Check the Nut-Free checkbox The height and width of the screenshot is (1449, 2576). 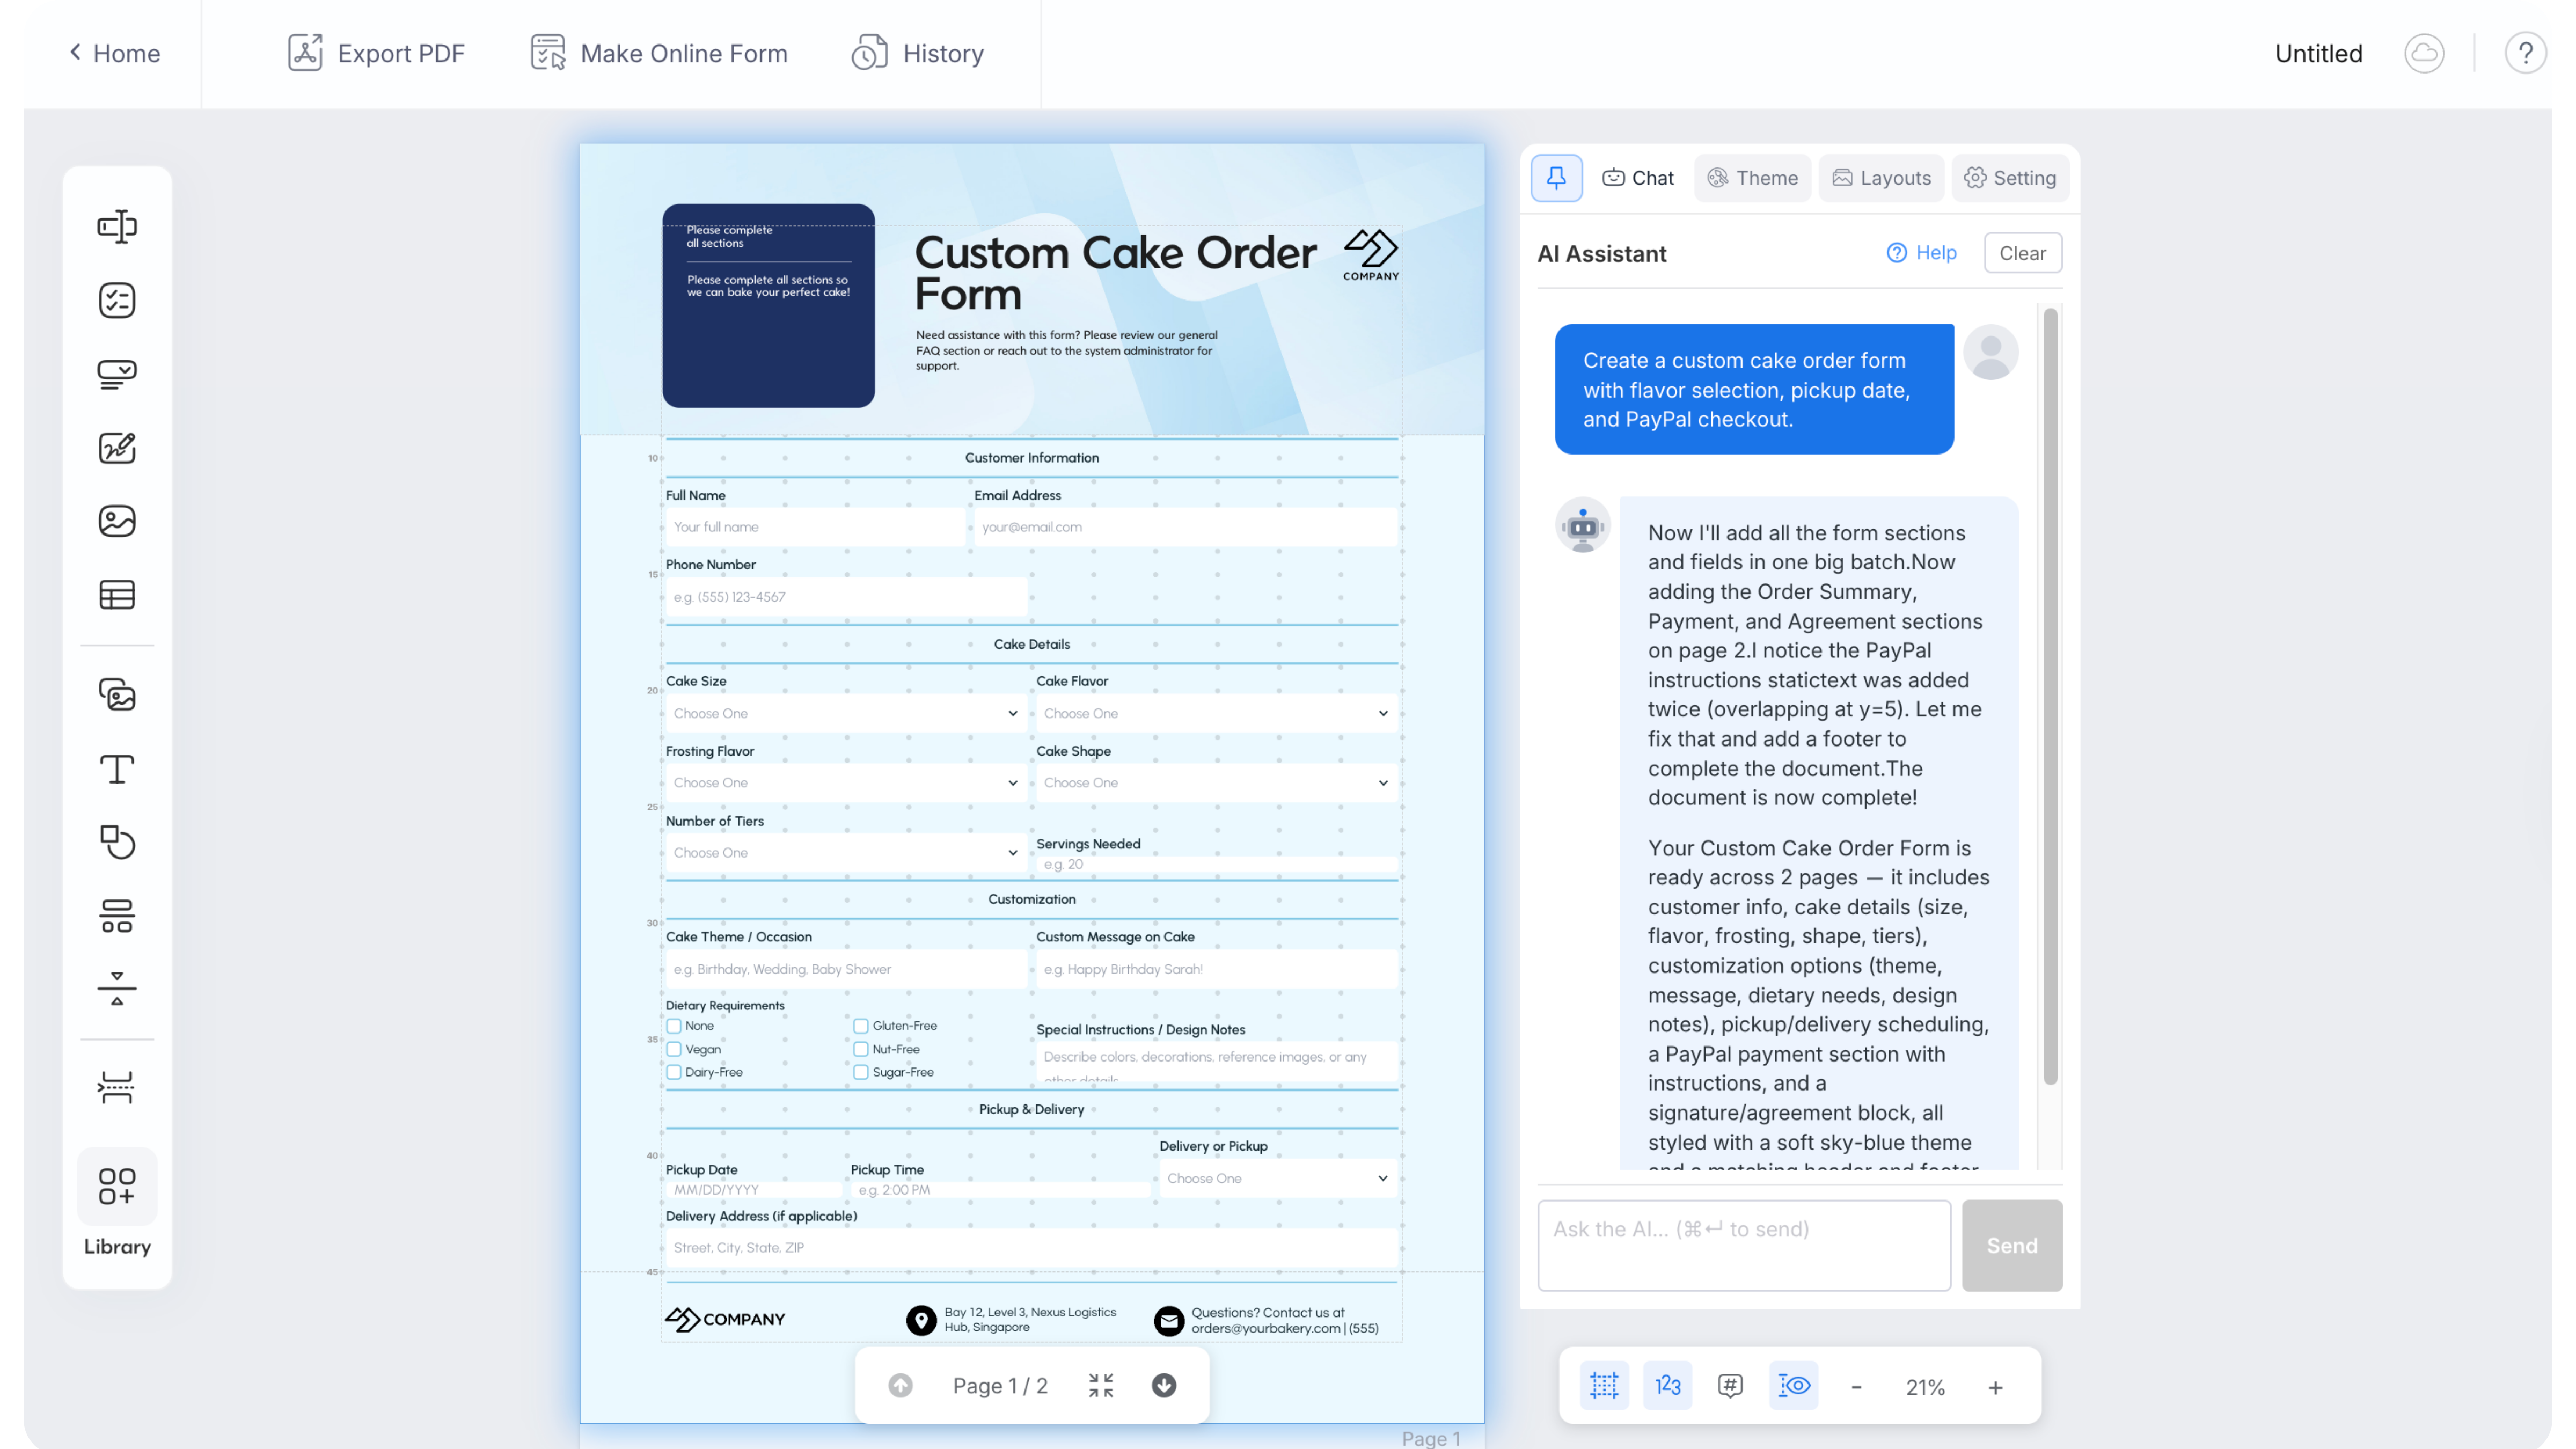[860, 1049]
